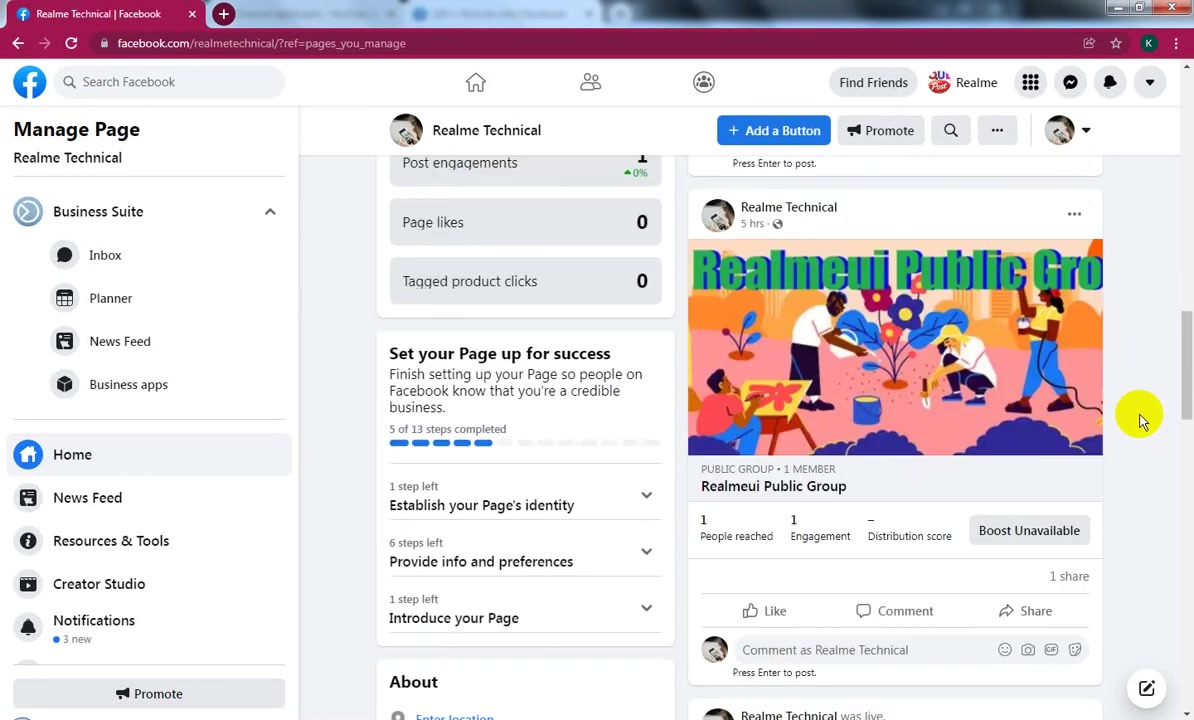The image size is (1194, 720).
Task: Attach a GIF to the comment
Action: (1051, 650)
